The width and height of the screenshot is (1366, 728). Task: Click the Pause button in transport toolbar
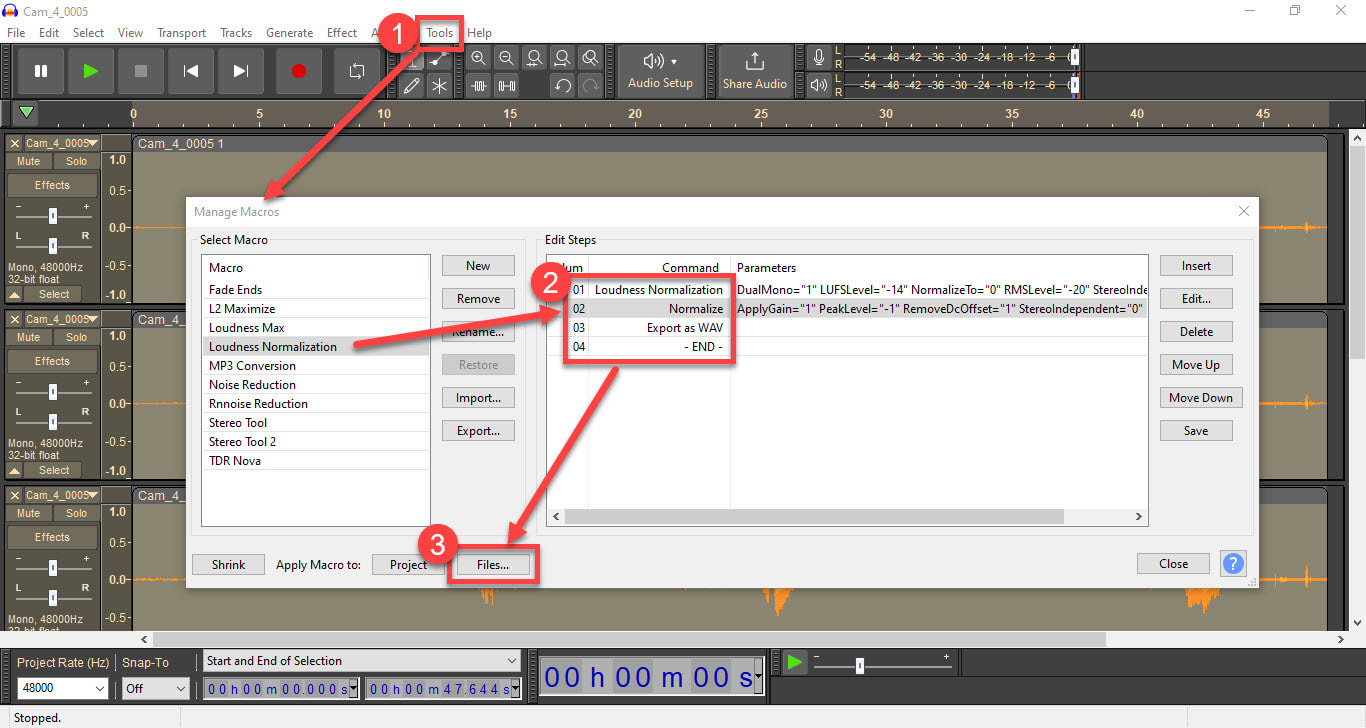point(41,71)
